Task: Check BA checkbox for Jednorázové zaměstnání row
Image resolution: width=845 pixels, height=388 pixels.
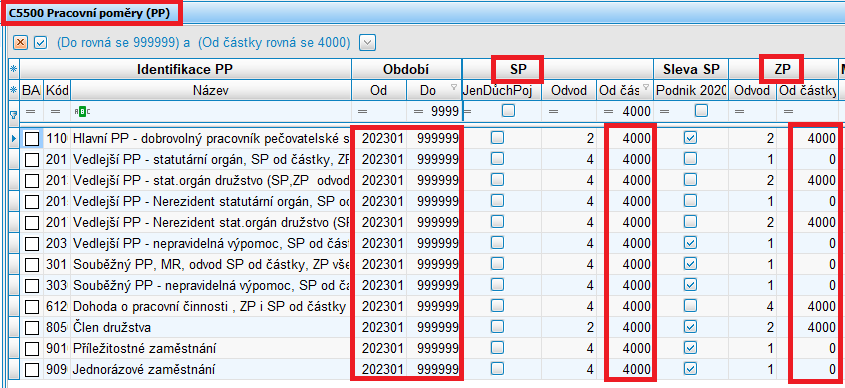Action: (x=32, y=370)
